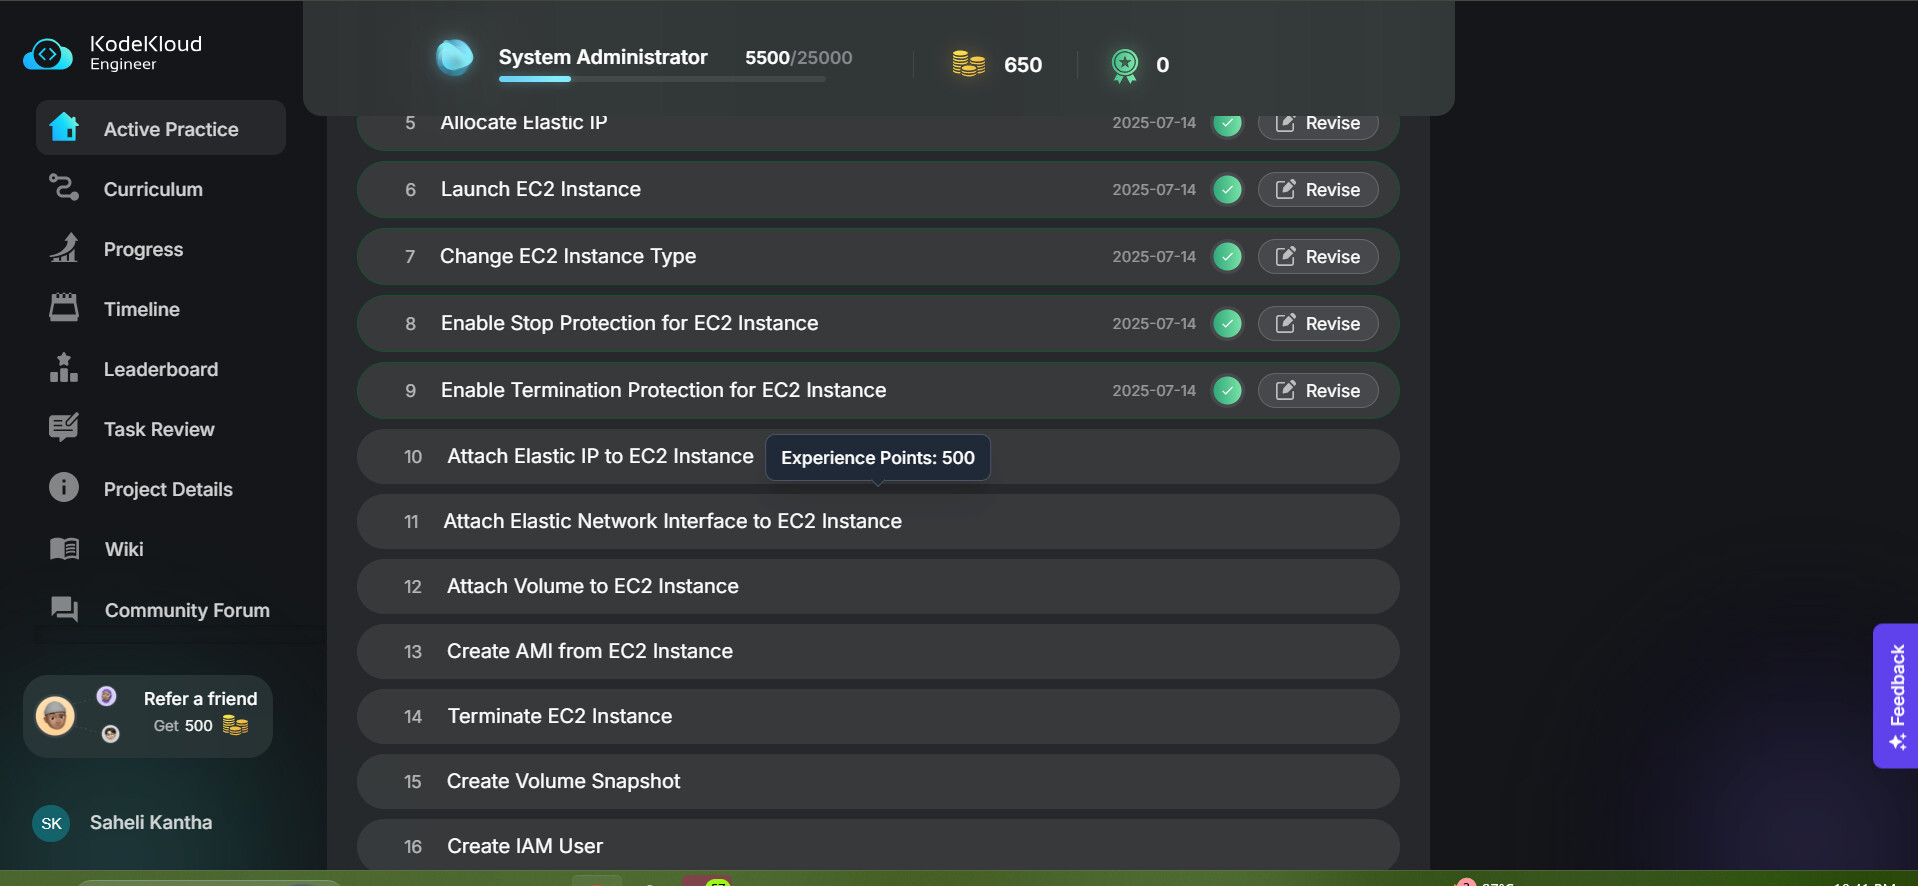Click the Leaderboard podium icon

(64, 368)
